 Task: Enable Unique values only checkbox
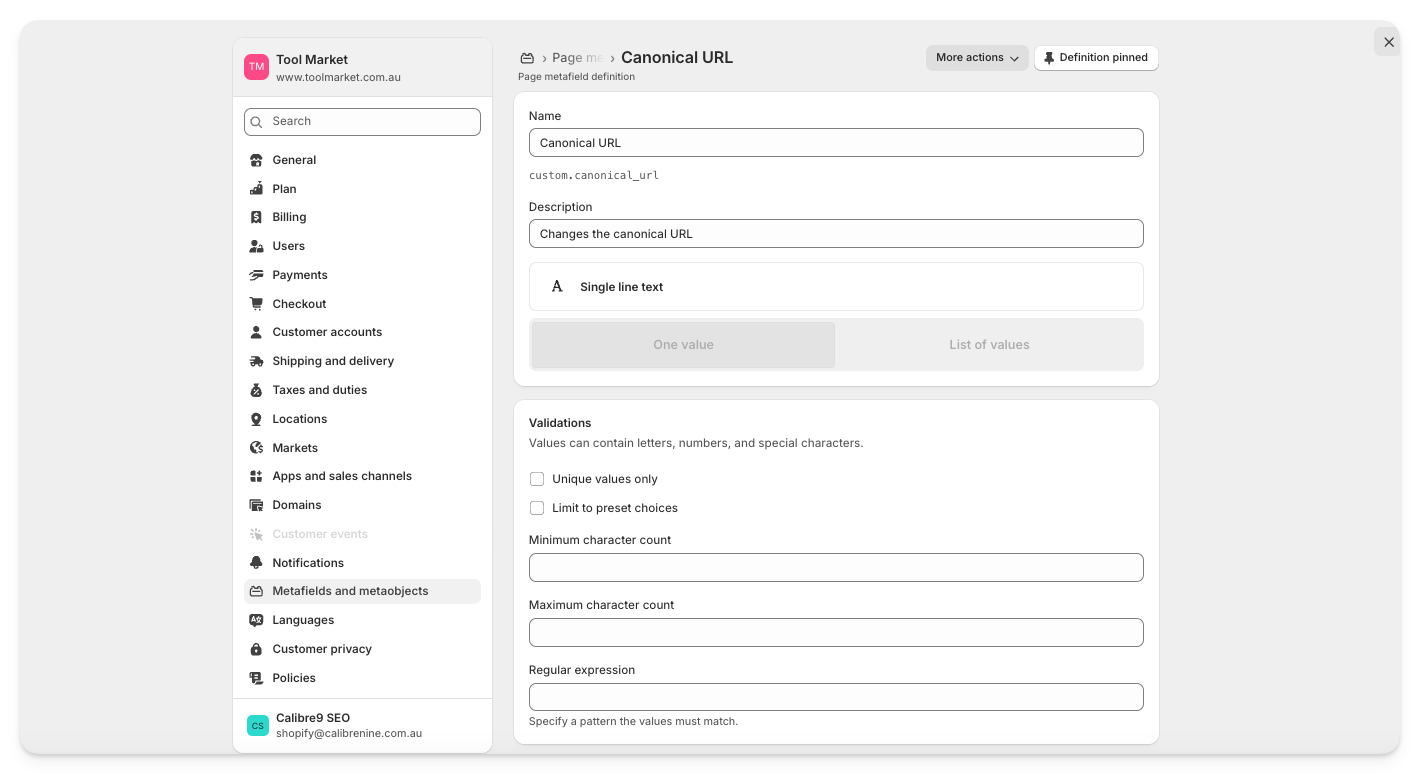(537, 479)
